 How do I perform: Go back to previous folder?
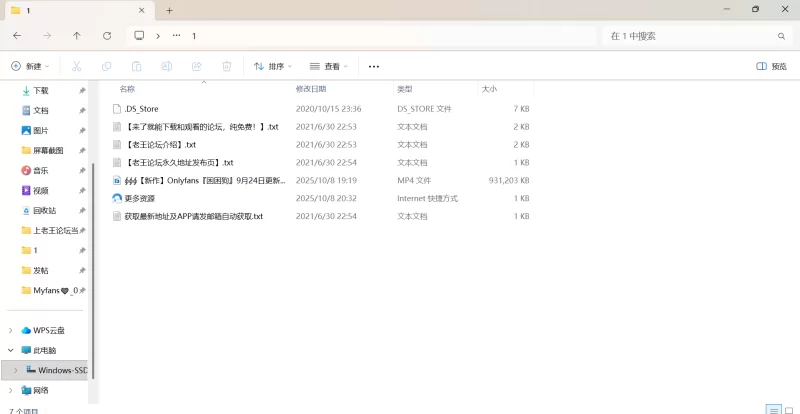point(17,35)
